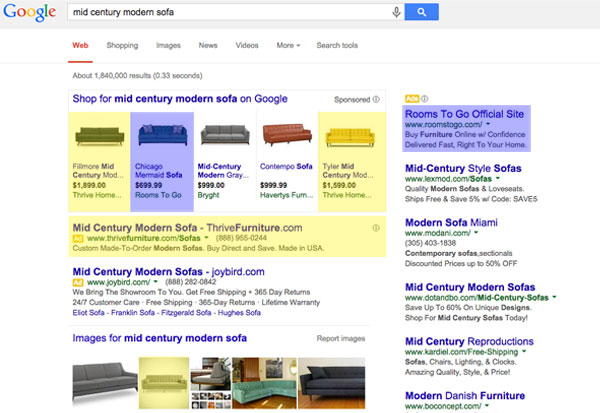Image resolution: width=600 pixels, height=413 pixels.
Task: Open Mid-Century Modern Gray... product link
Action: pyautogui.click(x=223, y=171)
